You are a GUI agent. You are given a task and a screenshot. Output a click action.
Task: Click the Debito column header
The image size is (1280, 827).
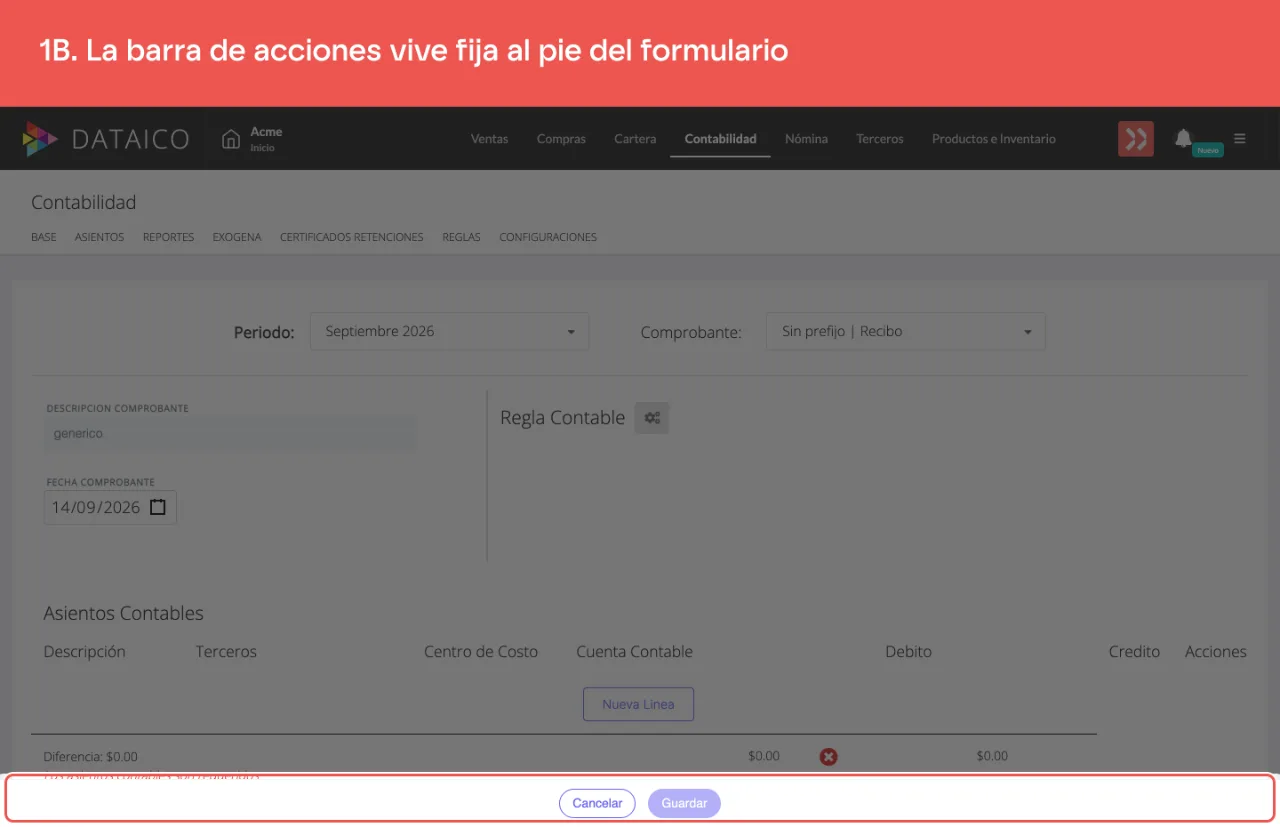click(908, 652)
